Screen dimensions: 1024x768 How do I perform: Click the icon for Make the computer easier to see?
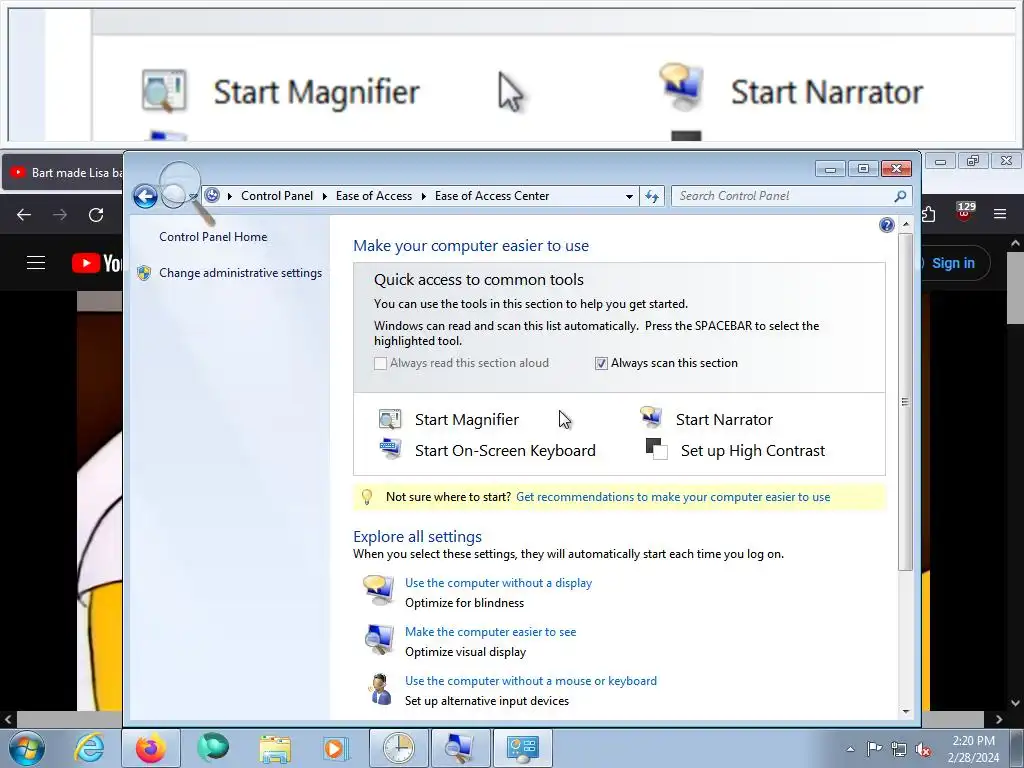379,639
